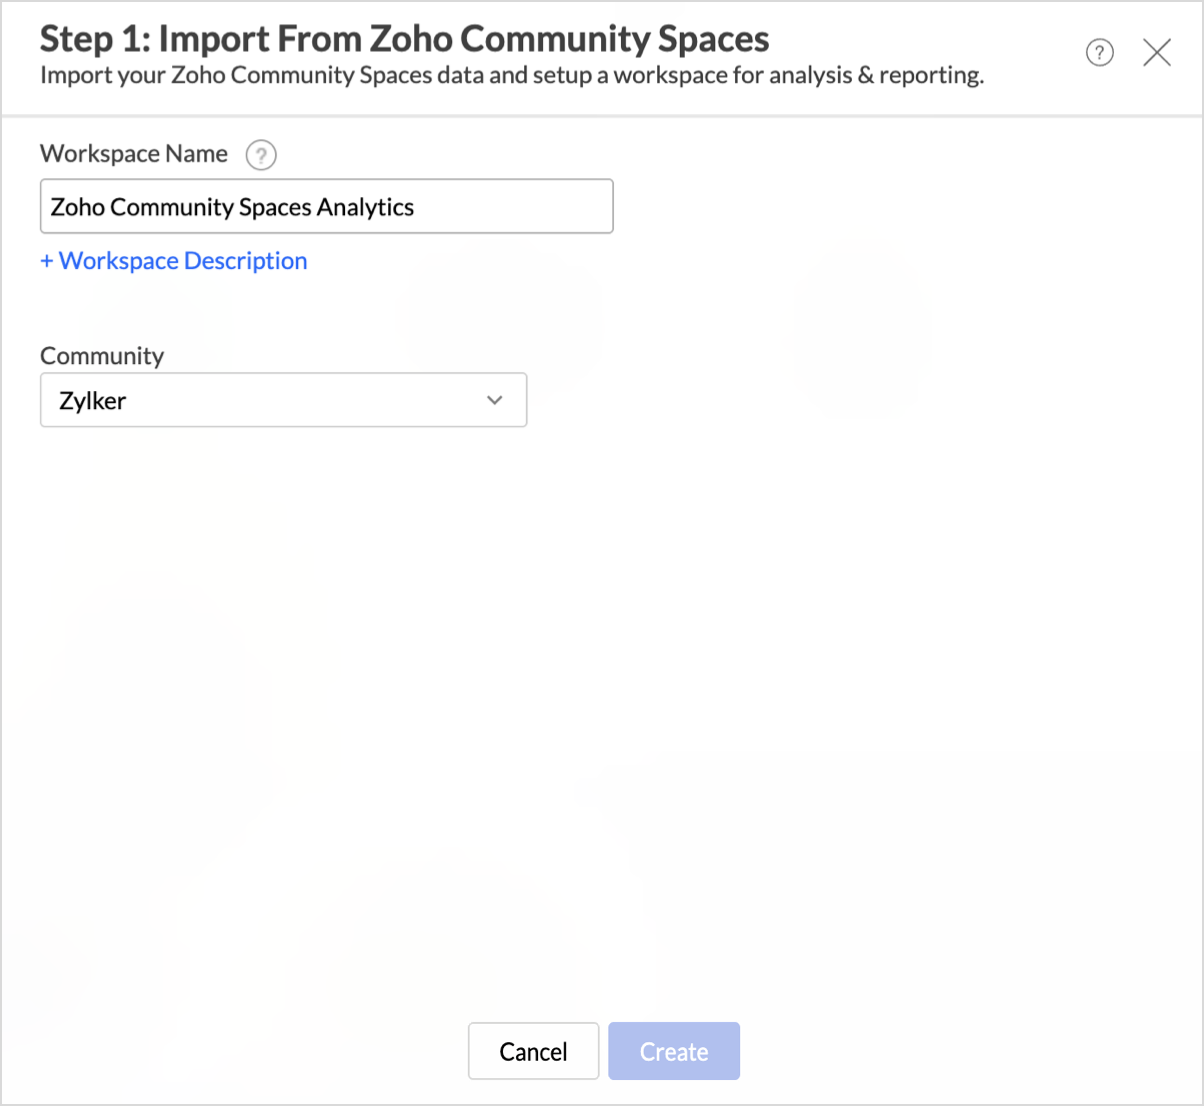Select the Zylker value in the combo box

point(93,401)
